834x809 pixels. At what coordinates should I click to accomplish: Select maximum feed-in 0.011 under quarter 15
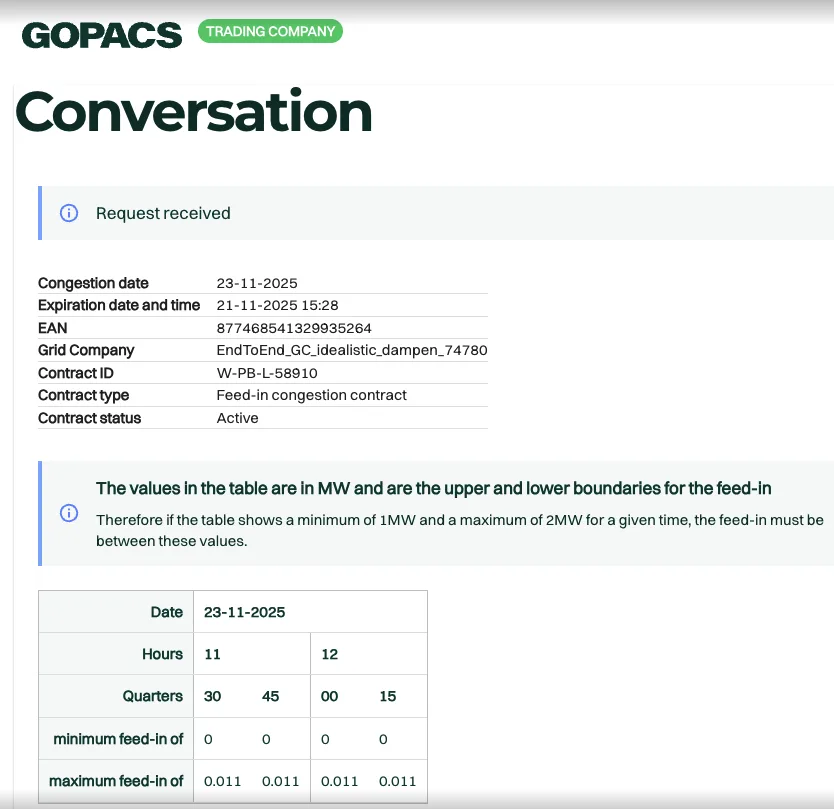pyautogui.click(x=397, y=781)
